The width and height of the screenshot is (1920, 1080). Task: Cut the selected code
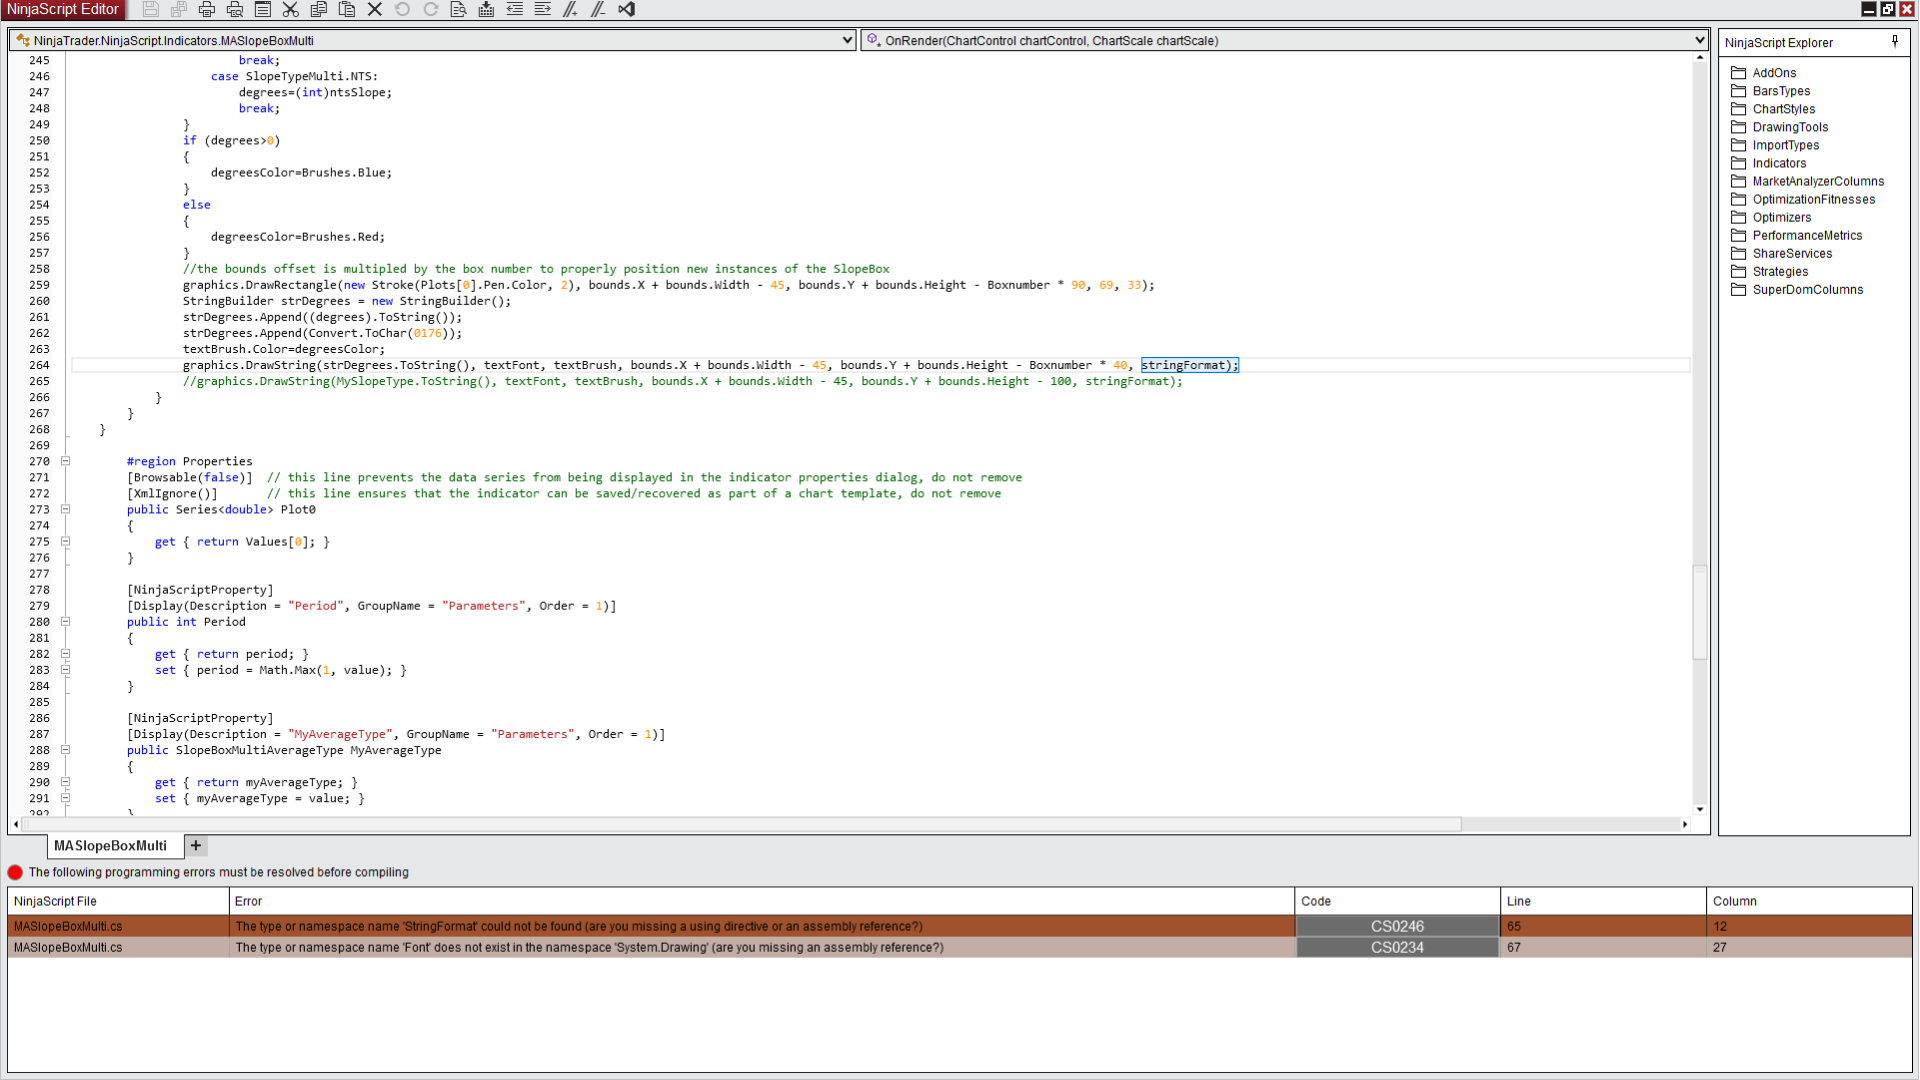click(291, 9)
